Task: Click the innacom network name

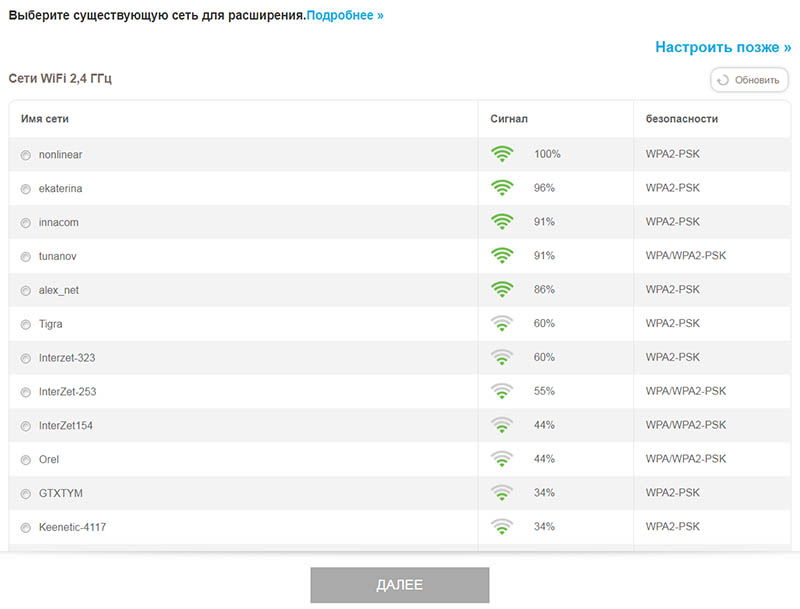Action: [x=59, y=222]
